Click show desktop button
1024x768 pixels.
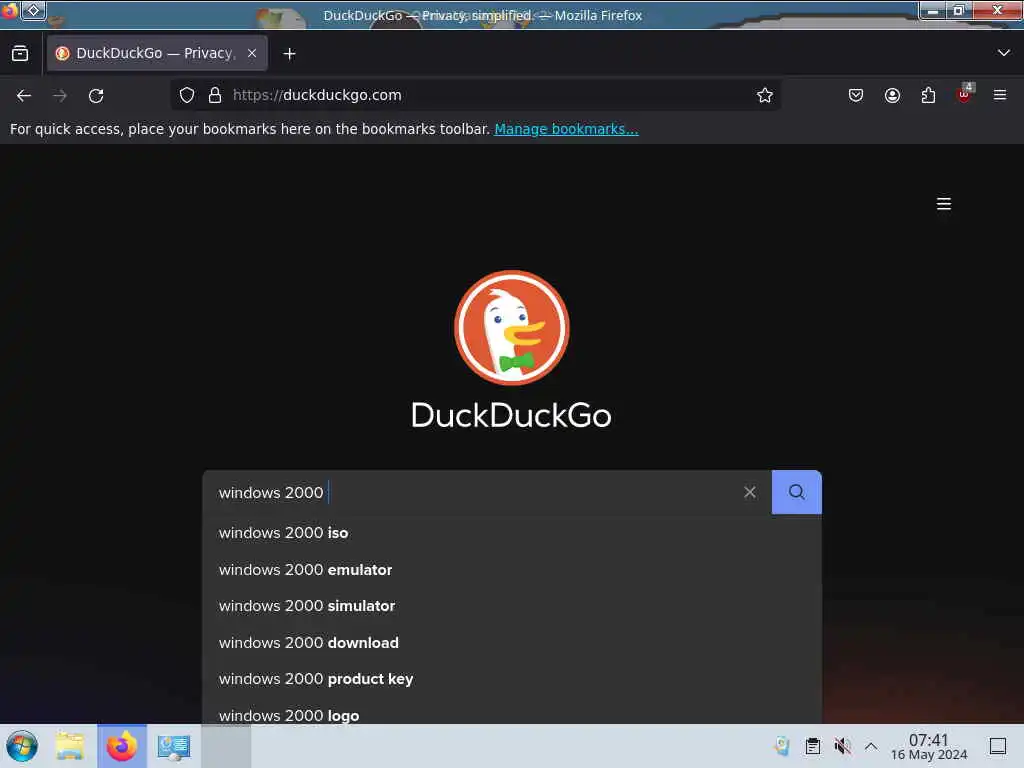997,746
